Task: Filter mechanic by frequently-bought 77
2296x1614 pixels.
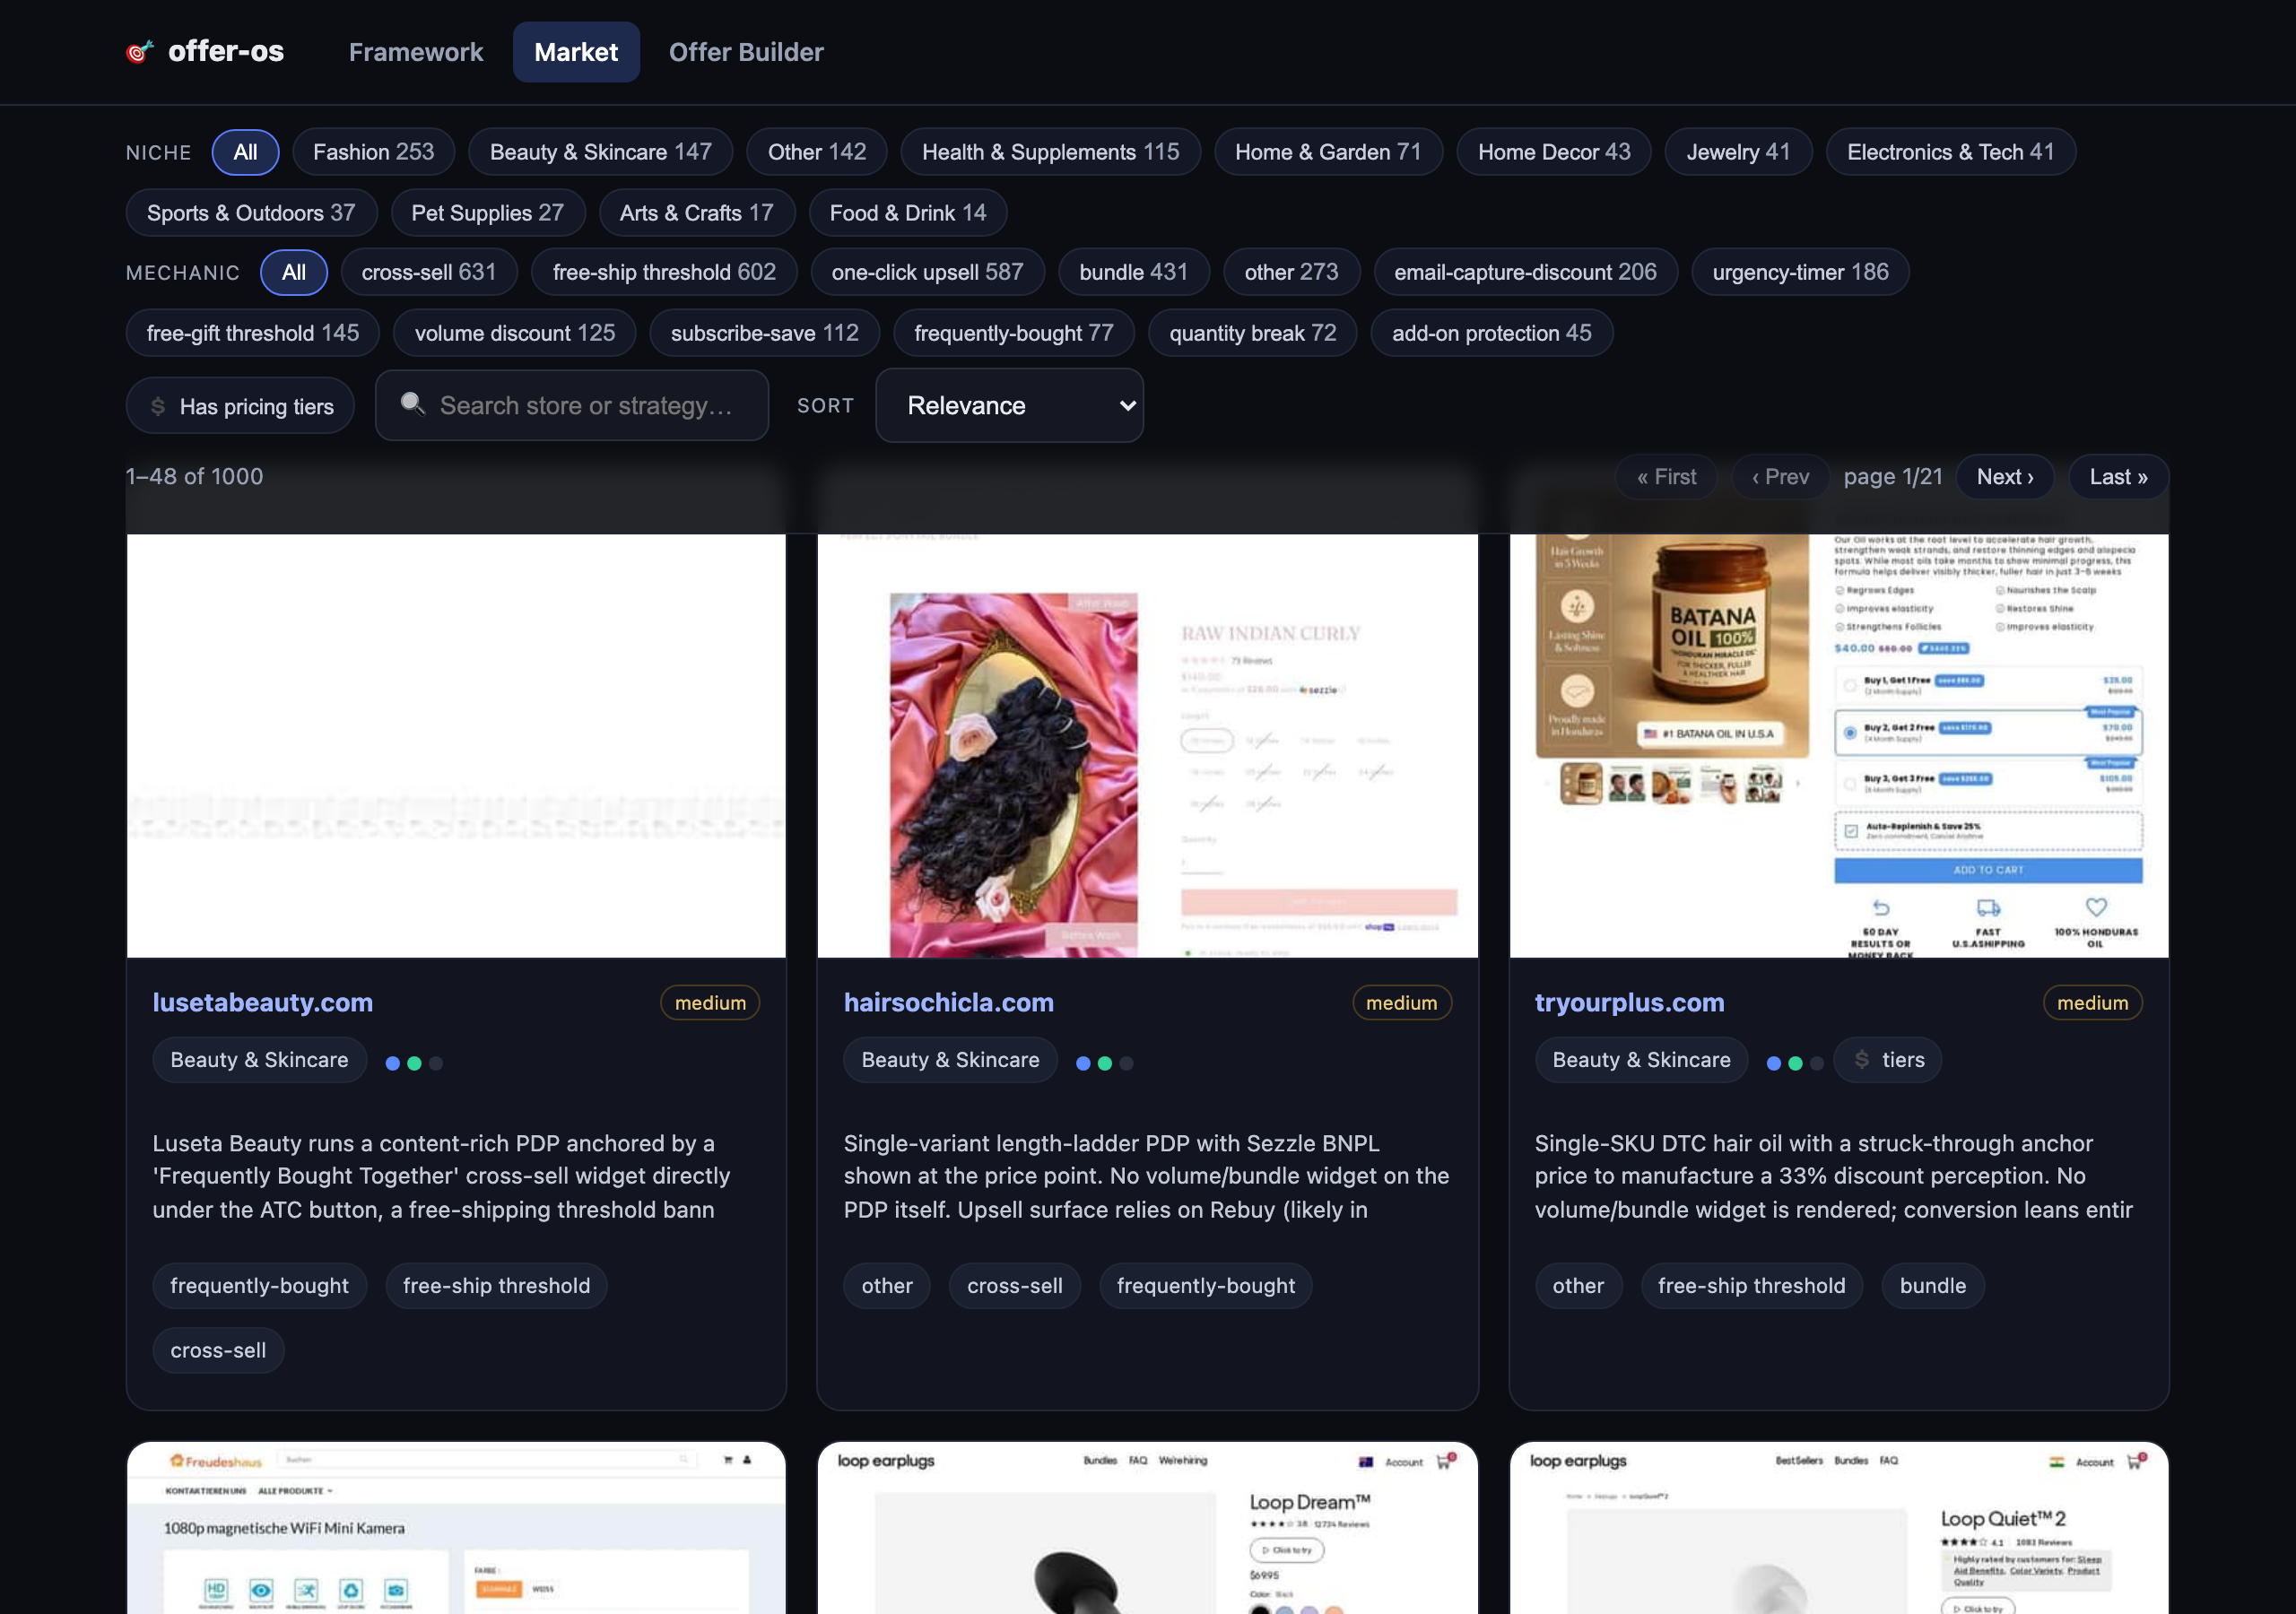Action: [x=1014, y=333]
